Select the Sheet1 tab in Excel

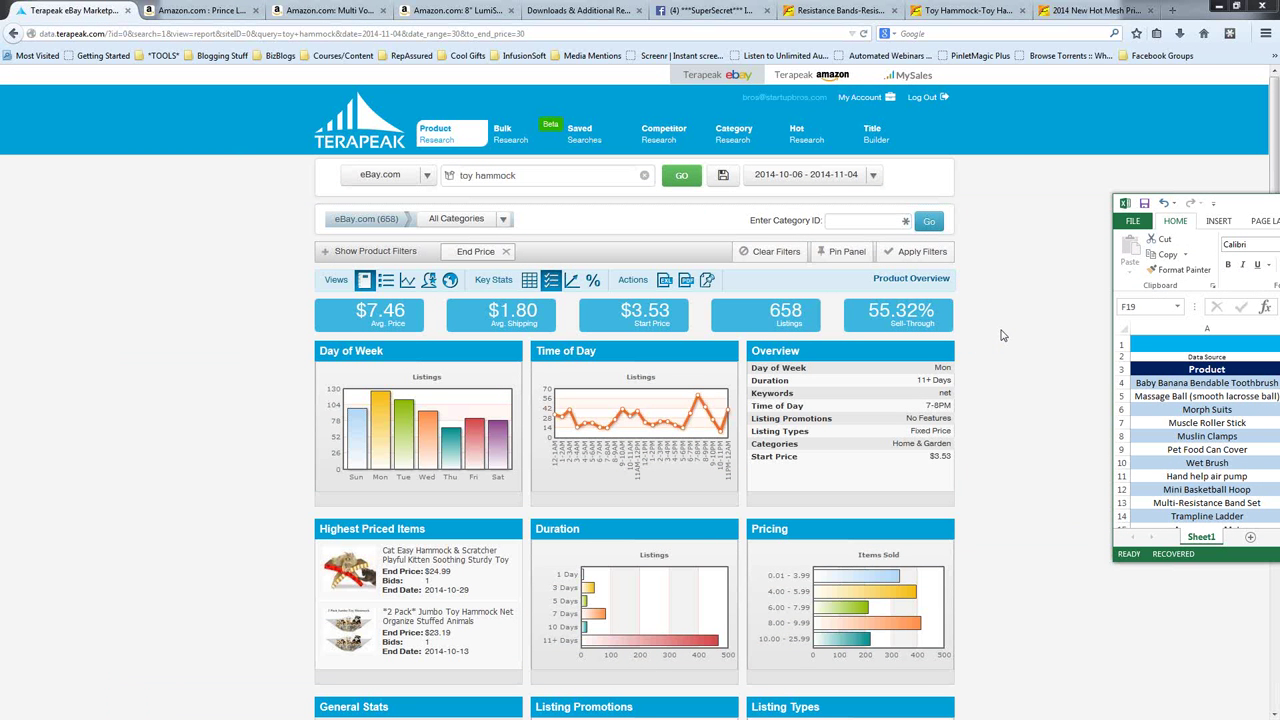pos(1201,537)
